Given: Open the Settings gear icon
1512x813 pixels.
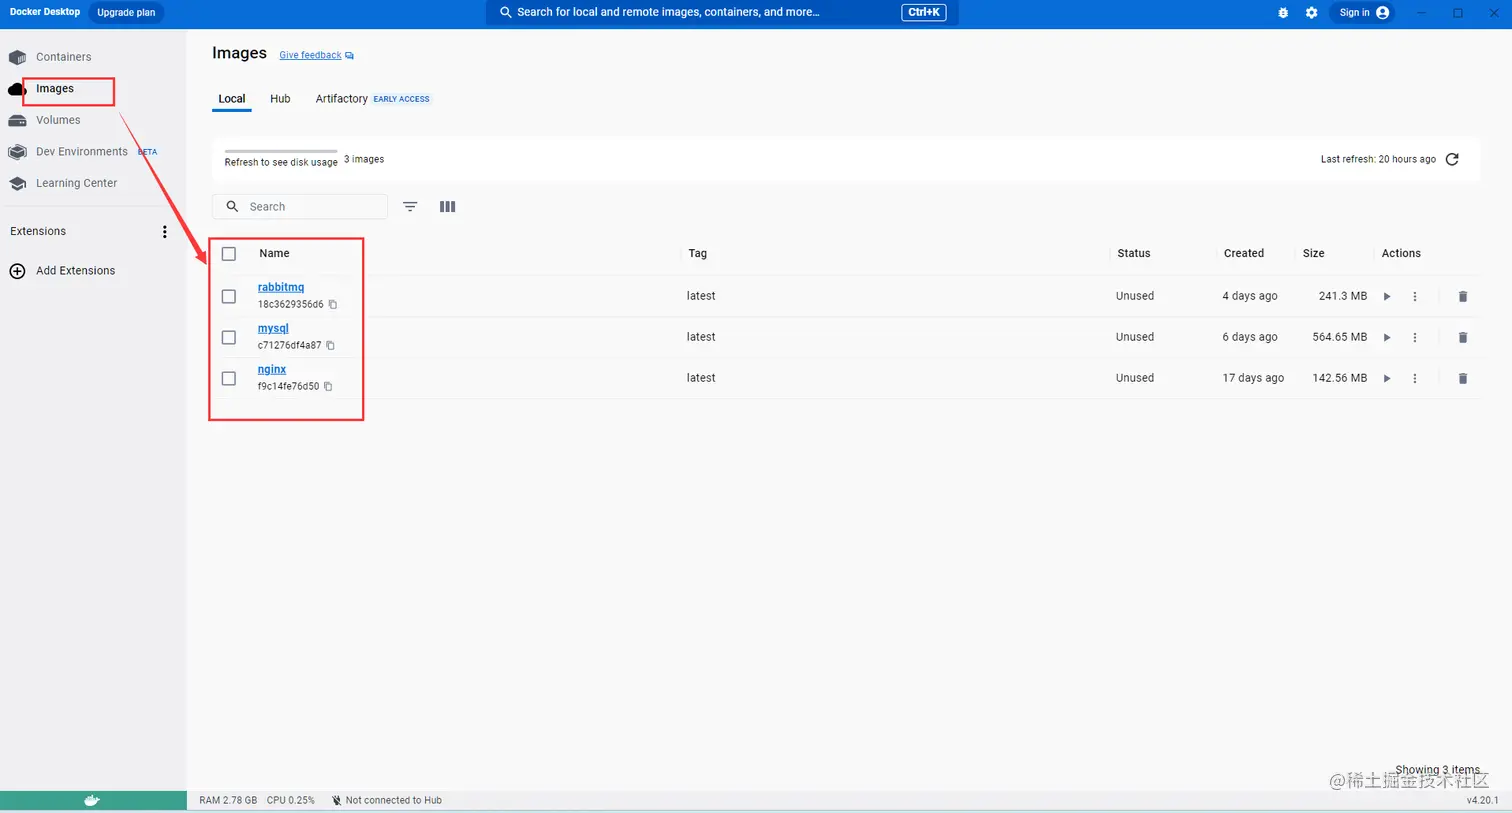Looking at the screenshot, I should pos(1311,13).
